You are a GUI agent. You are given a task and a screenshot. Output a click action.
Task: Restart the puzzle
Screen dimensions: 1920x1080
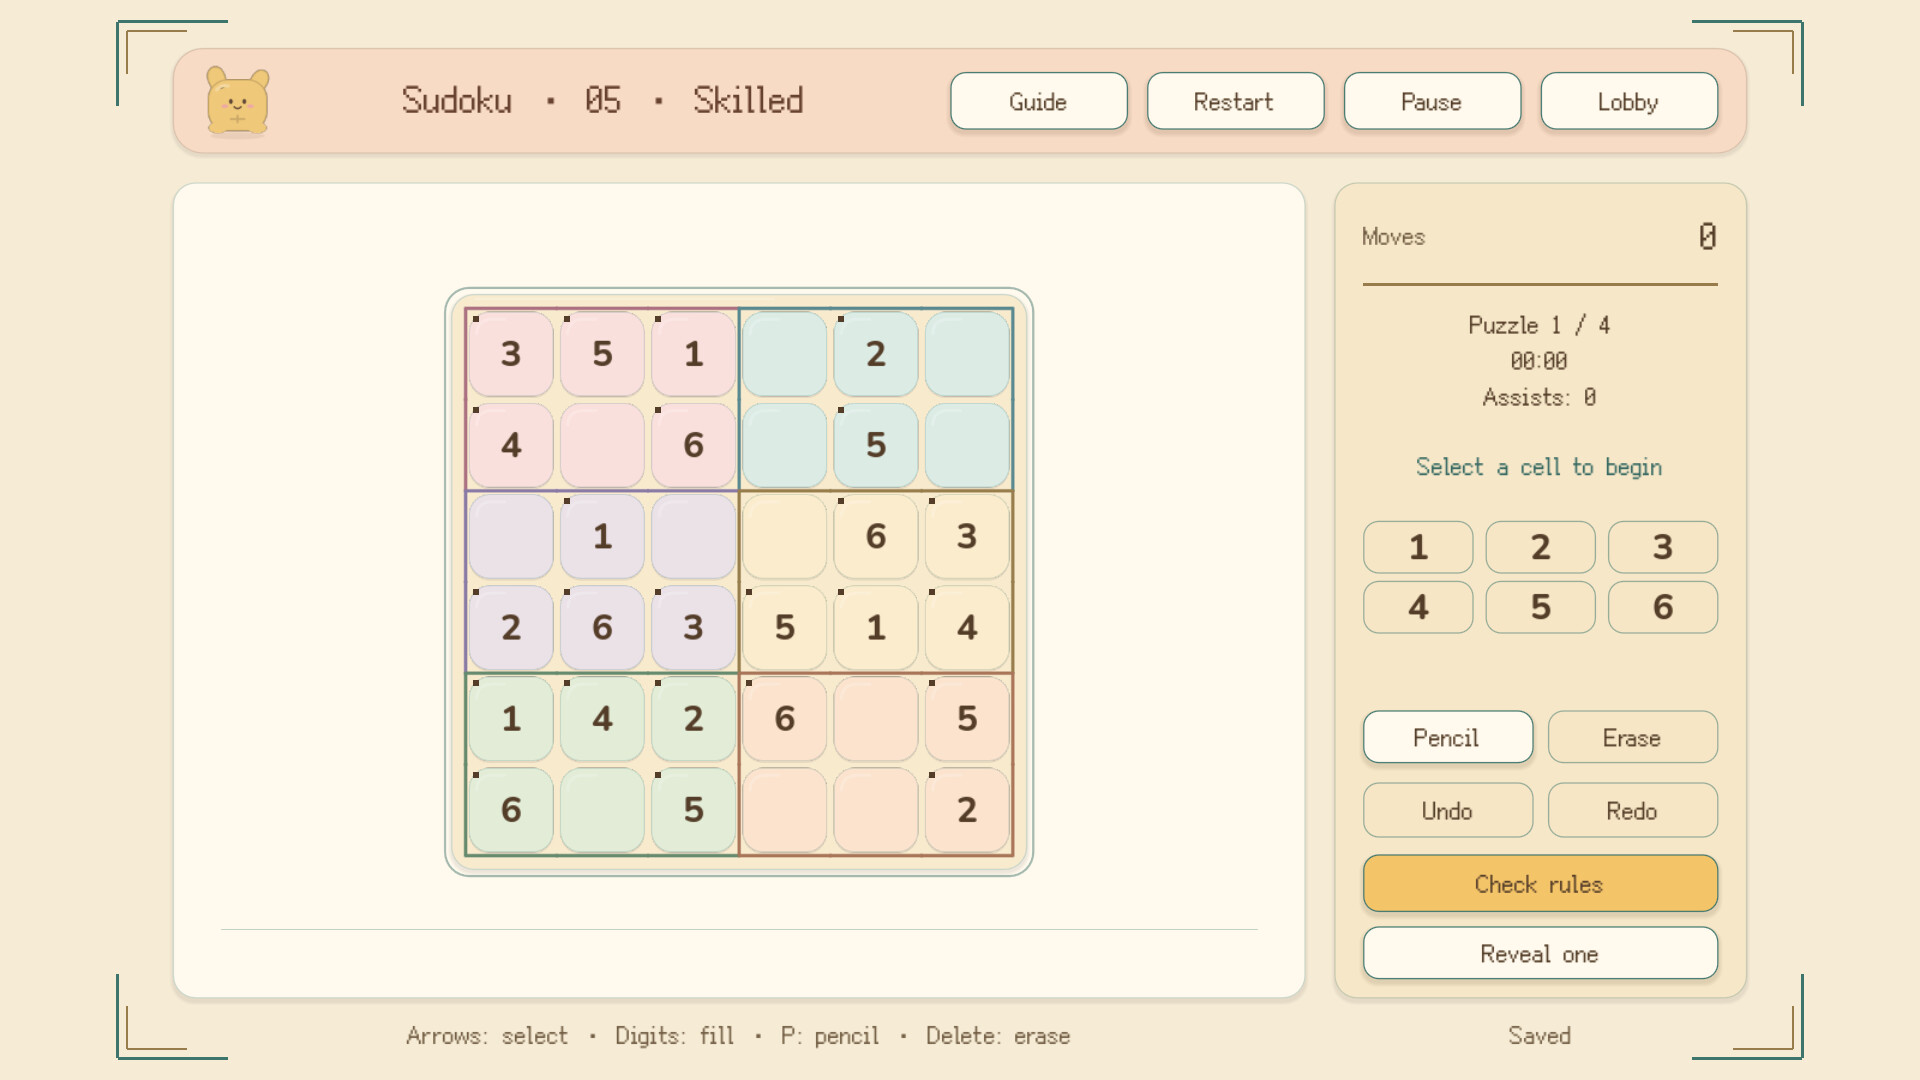[1235, 101]
